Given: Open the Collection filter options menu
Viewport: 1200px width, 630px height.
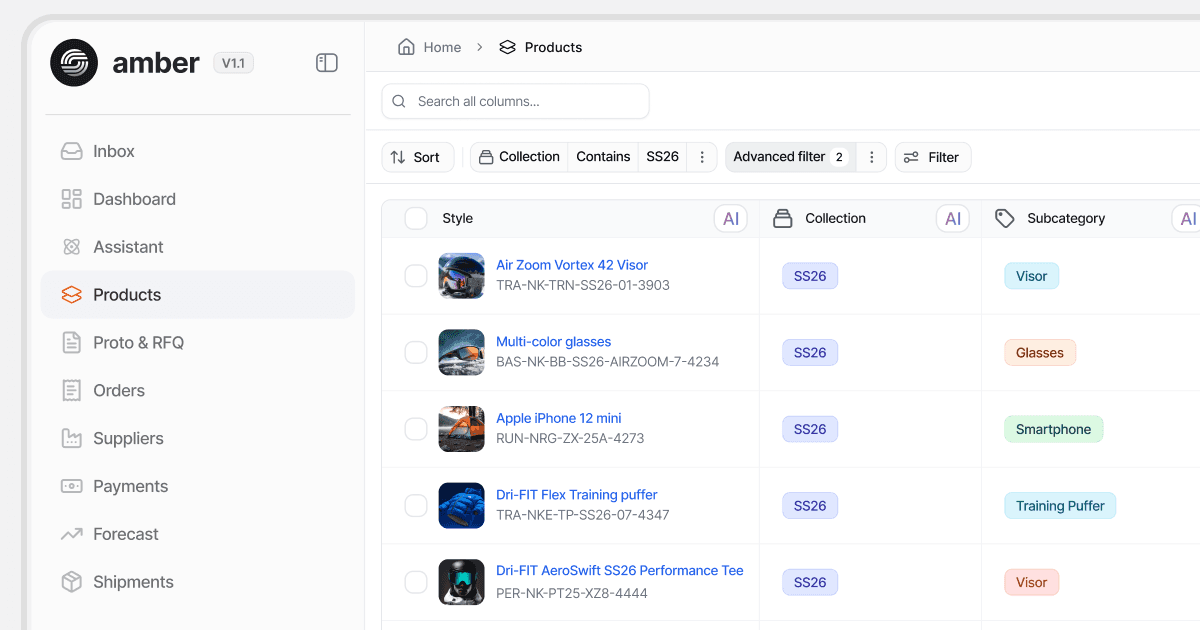Looking at the screenshot, I should click(702, 157).
